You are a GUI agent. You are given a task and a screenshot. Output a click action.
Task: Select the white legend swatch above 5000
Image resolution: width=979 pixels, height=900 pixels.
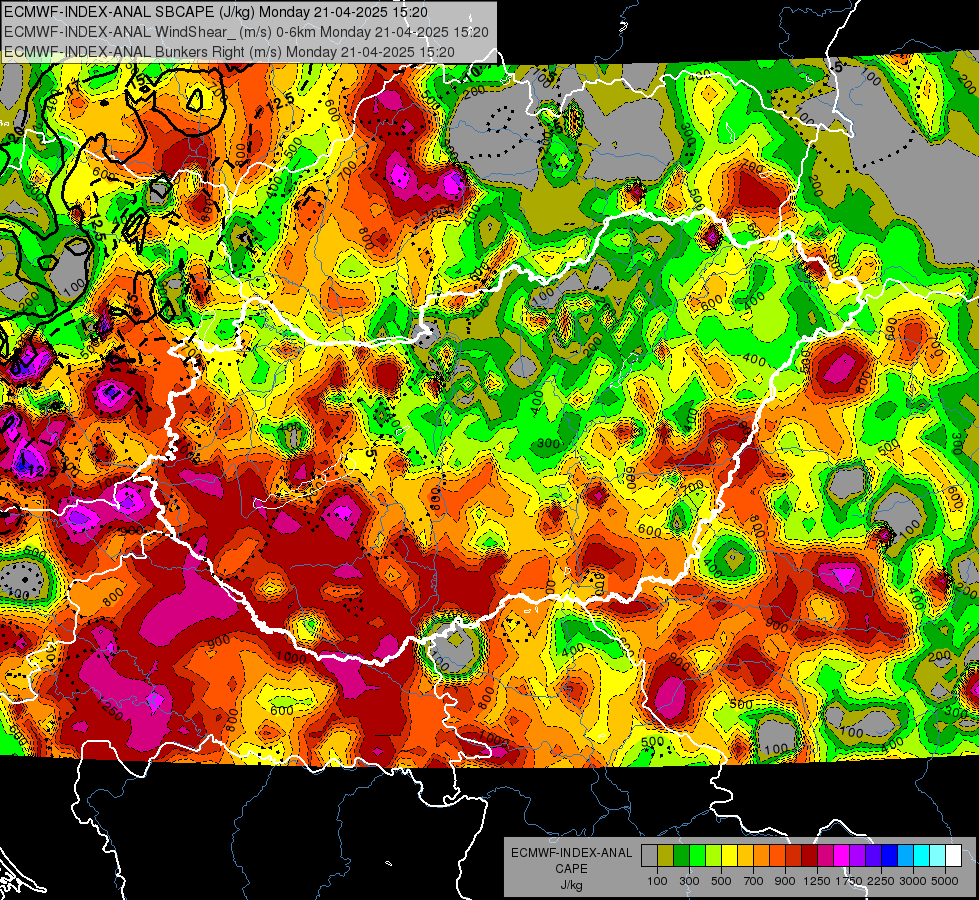click(954, 856)
